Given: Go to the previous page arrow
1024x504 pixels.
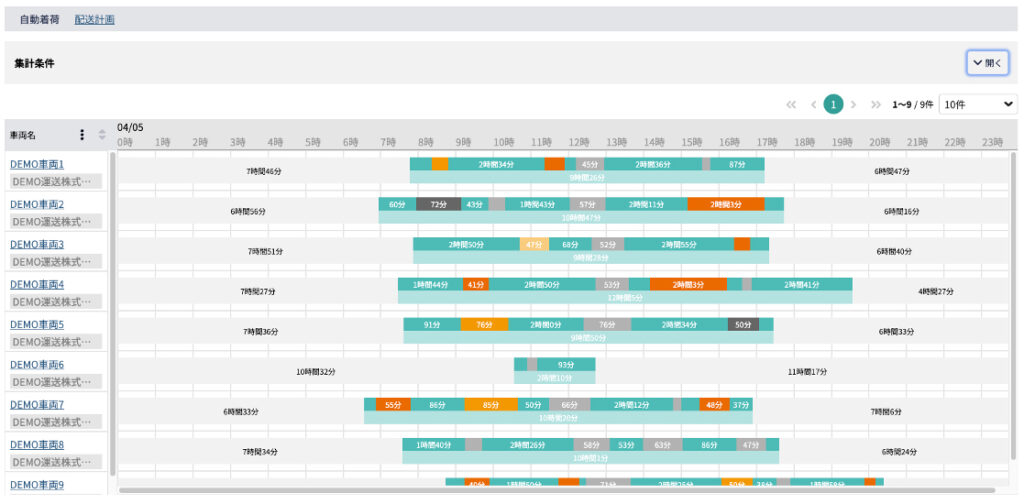Looking at the screenshot, I should tap(814, 104).
